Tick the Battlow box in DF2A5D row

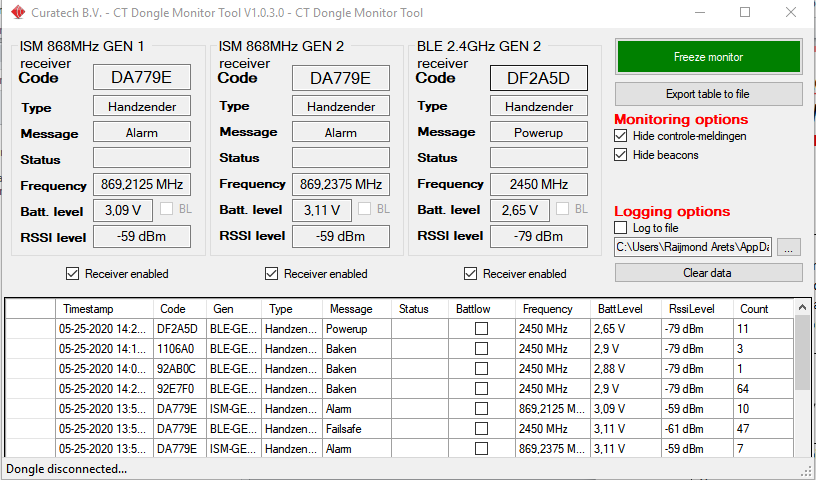click(x=481, y=329)
